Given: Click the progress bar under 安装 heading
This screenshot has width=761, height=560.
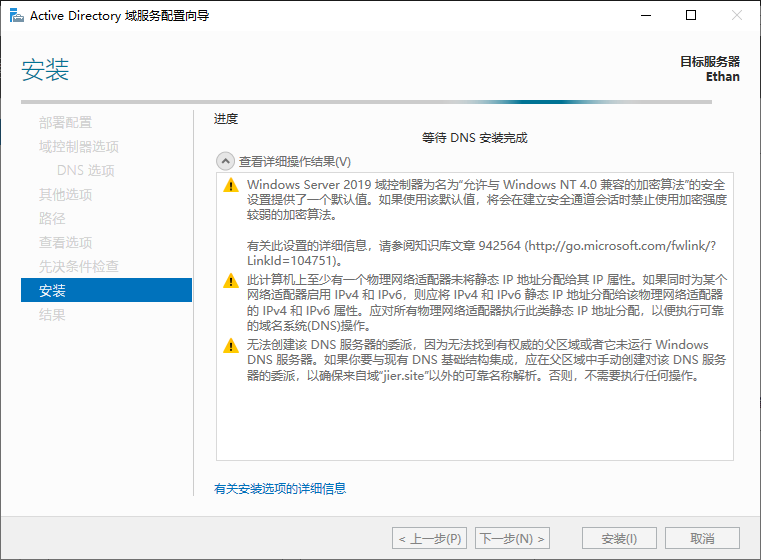Looking at the screenshot, I should point(366,102).
